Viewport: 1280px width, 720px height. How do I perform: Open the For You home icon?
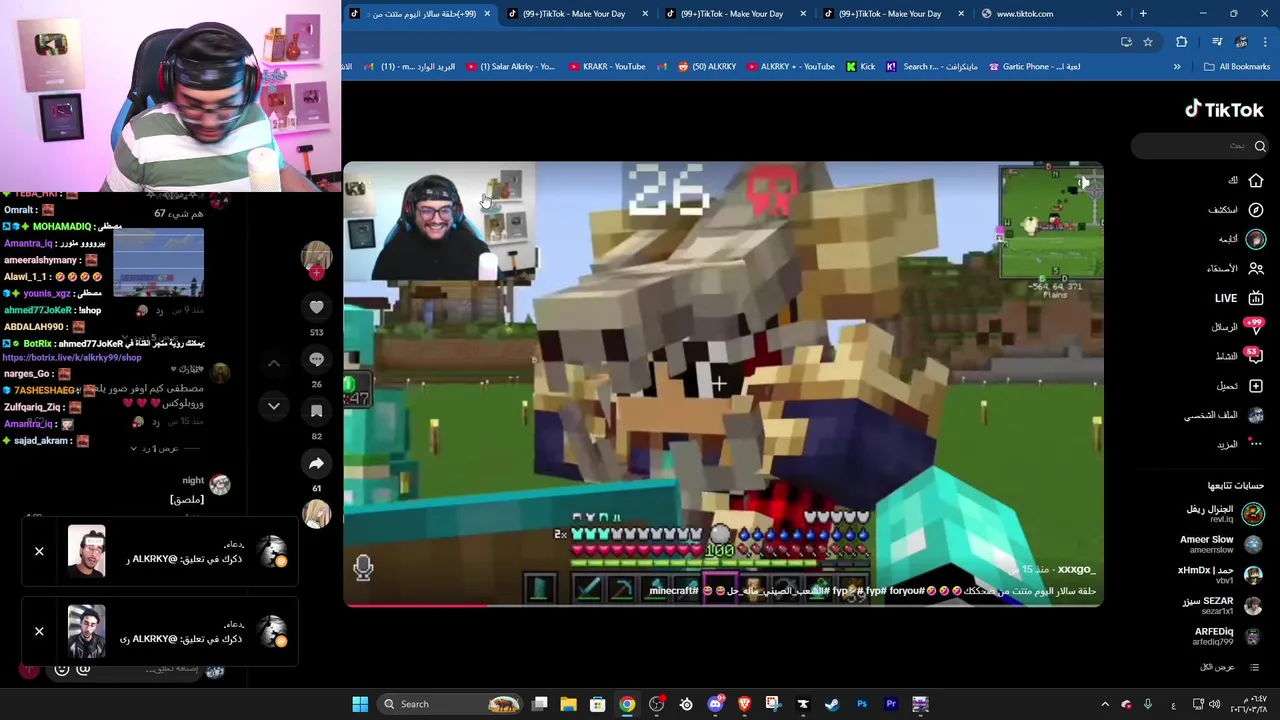(1256, 181)
